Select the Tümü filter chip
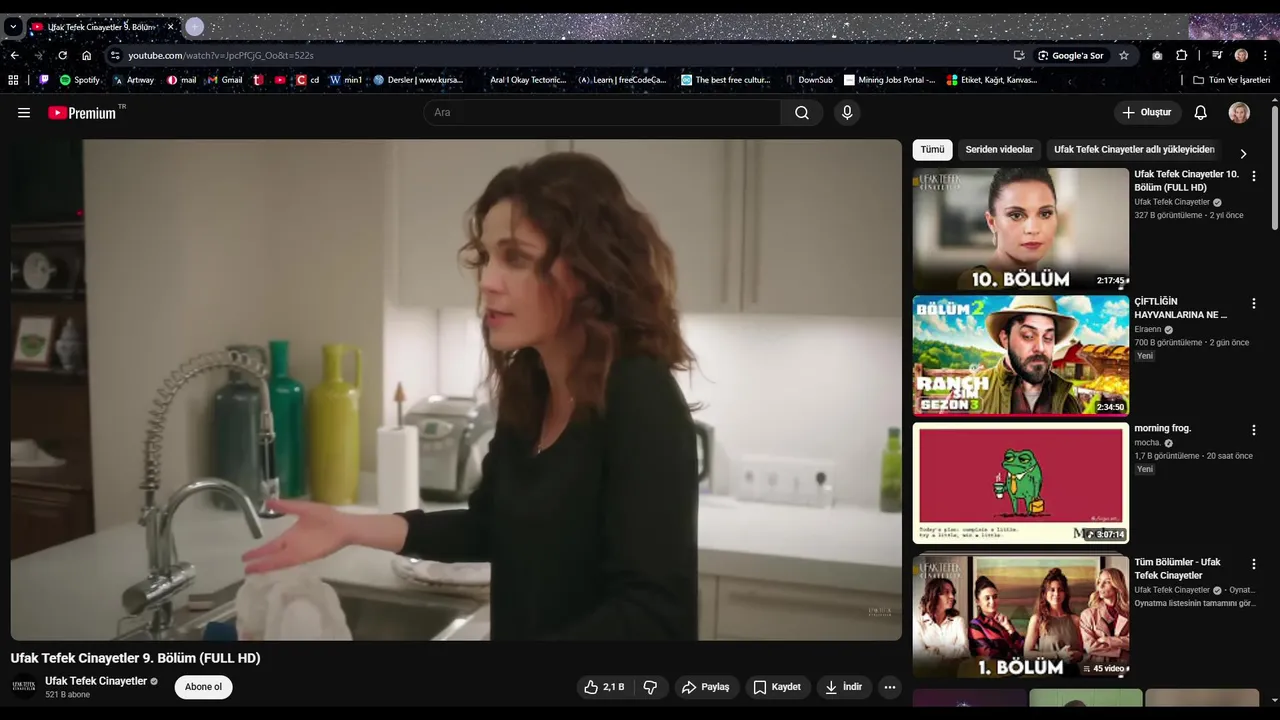1280x720 pixels. (932, 150)
